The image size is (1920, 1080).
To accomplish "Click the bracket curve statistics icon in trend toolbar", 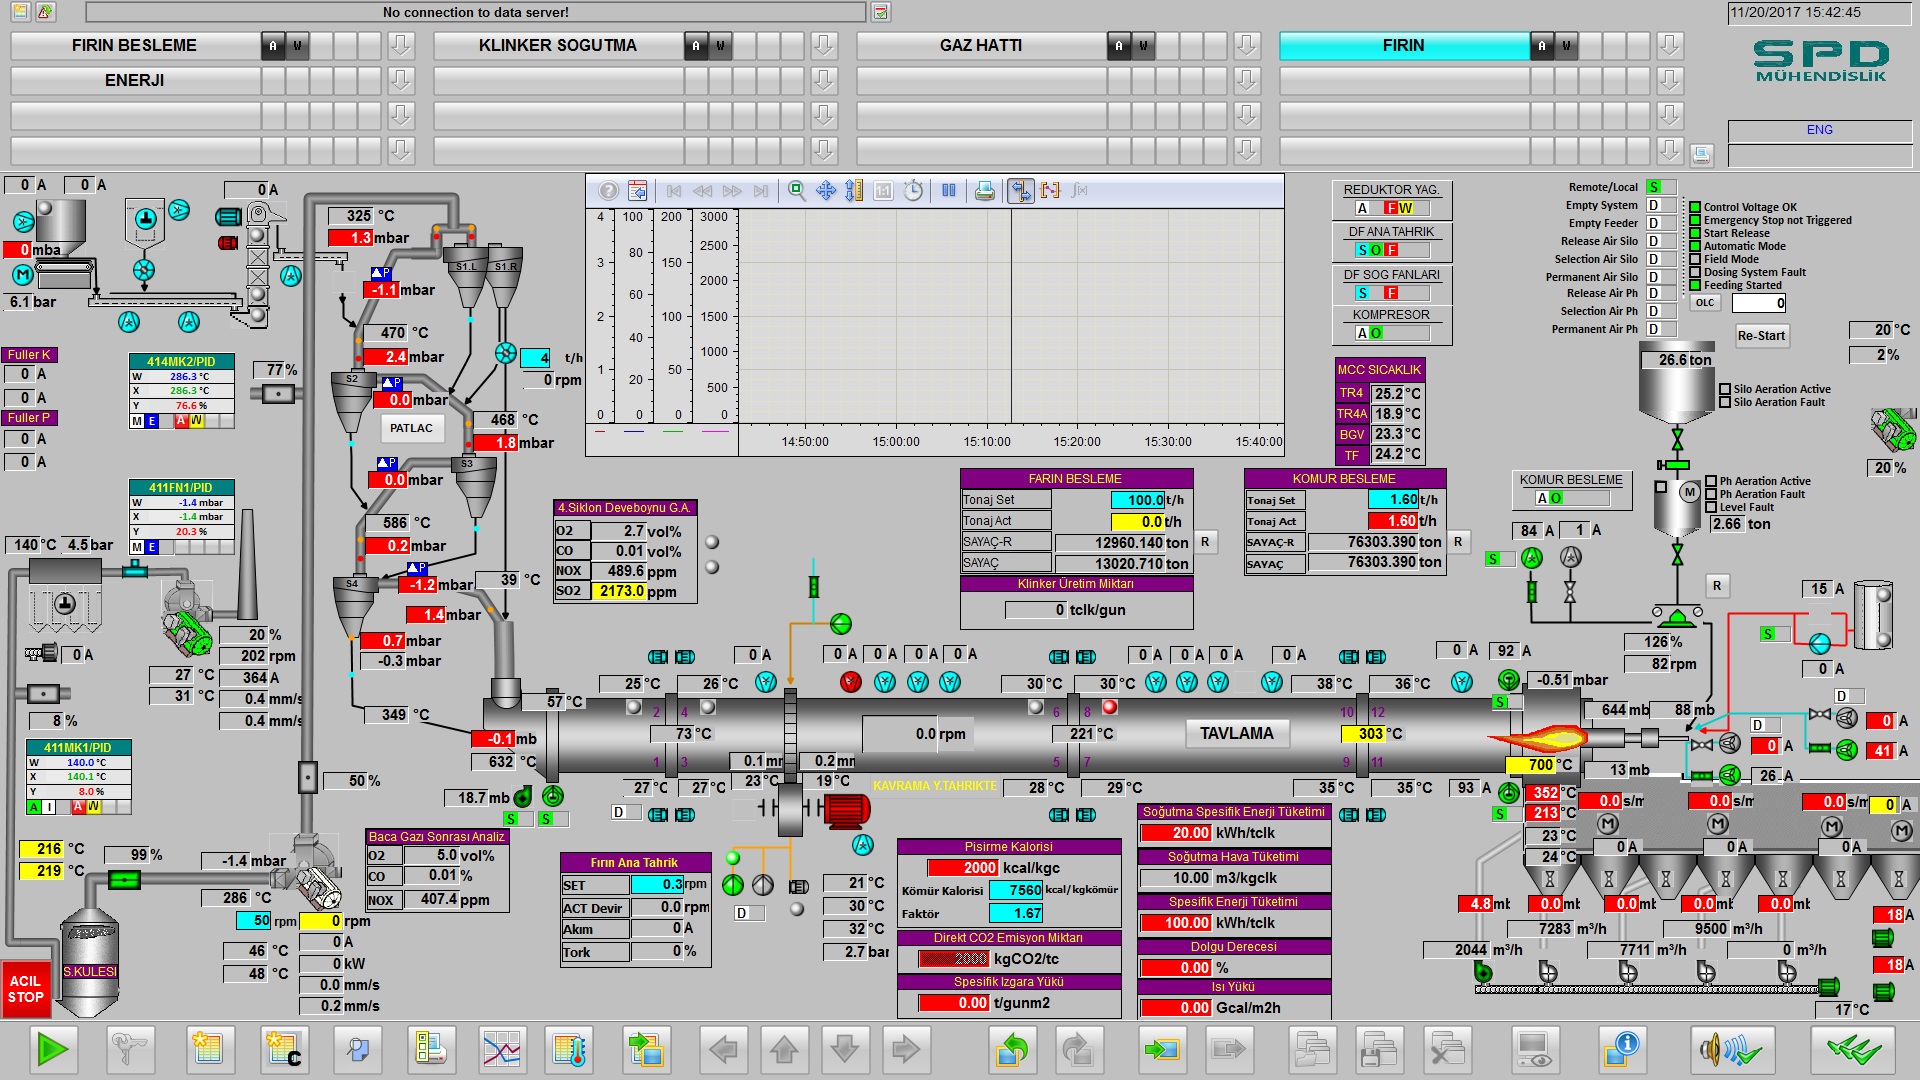I will coord(1050,191).
